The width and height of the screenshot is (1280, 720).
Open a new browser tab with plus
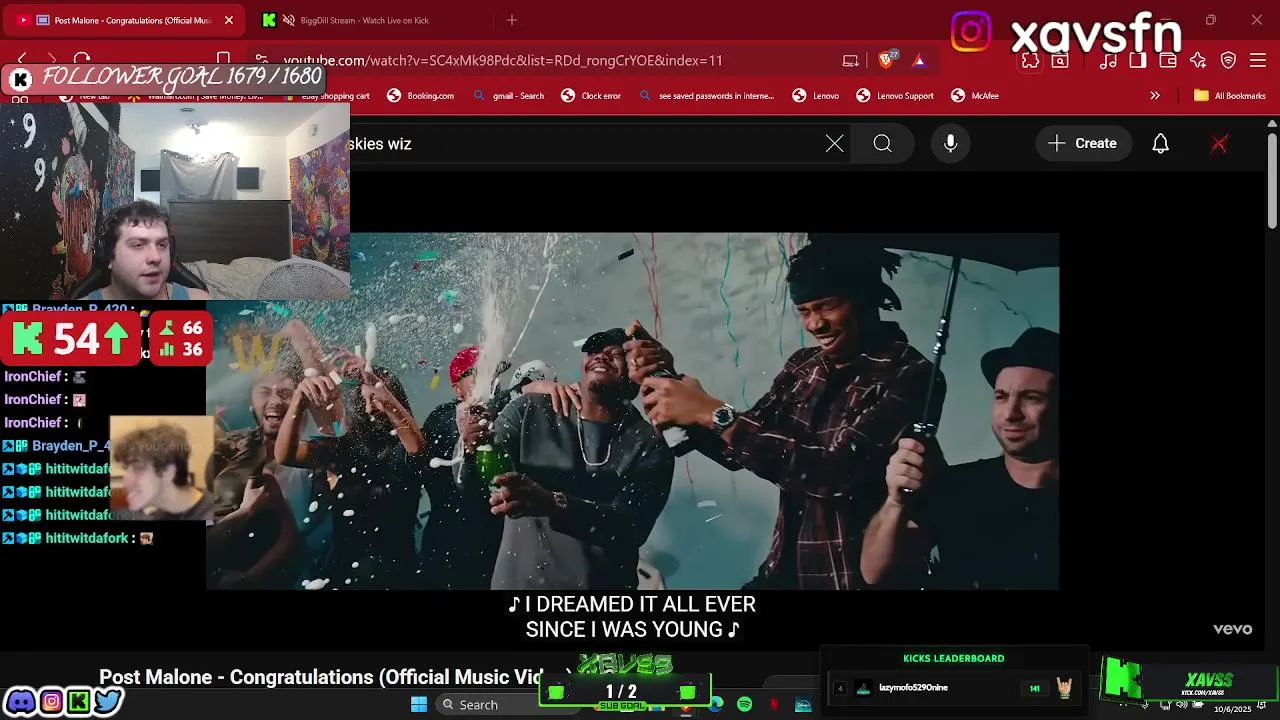click(x=512, y=20)
